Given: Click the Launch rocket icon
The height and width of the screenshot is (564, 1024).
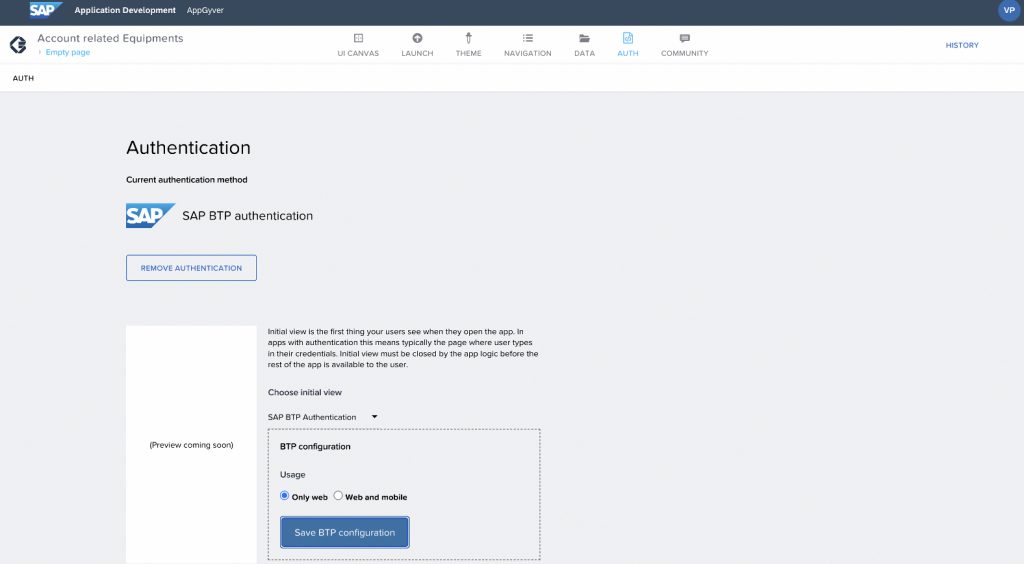Looking at the screenshot, I should (x=417, y=38).
